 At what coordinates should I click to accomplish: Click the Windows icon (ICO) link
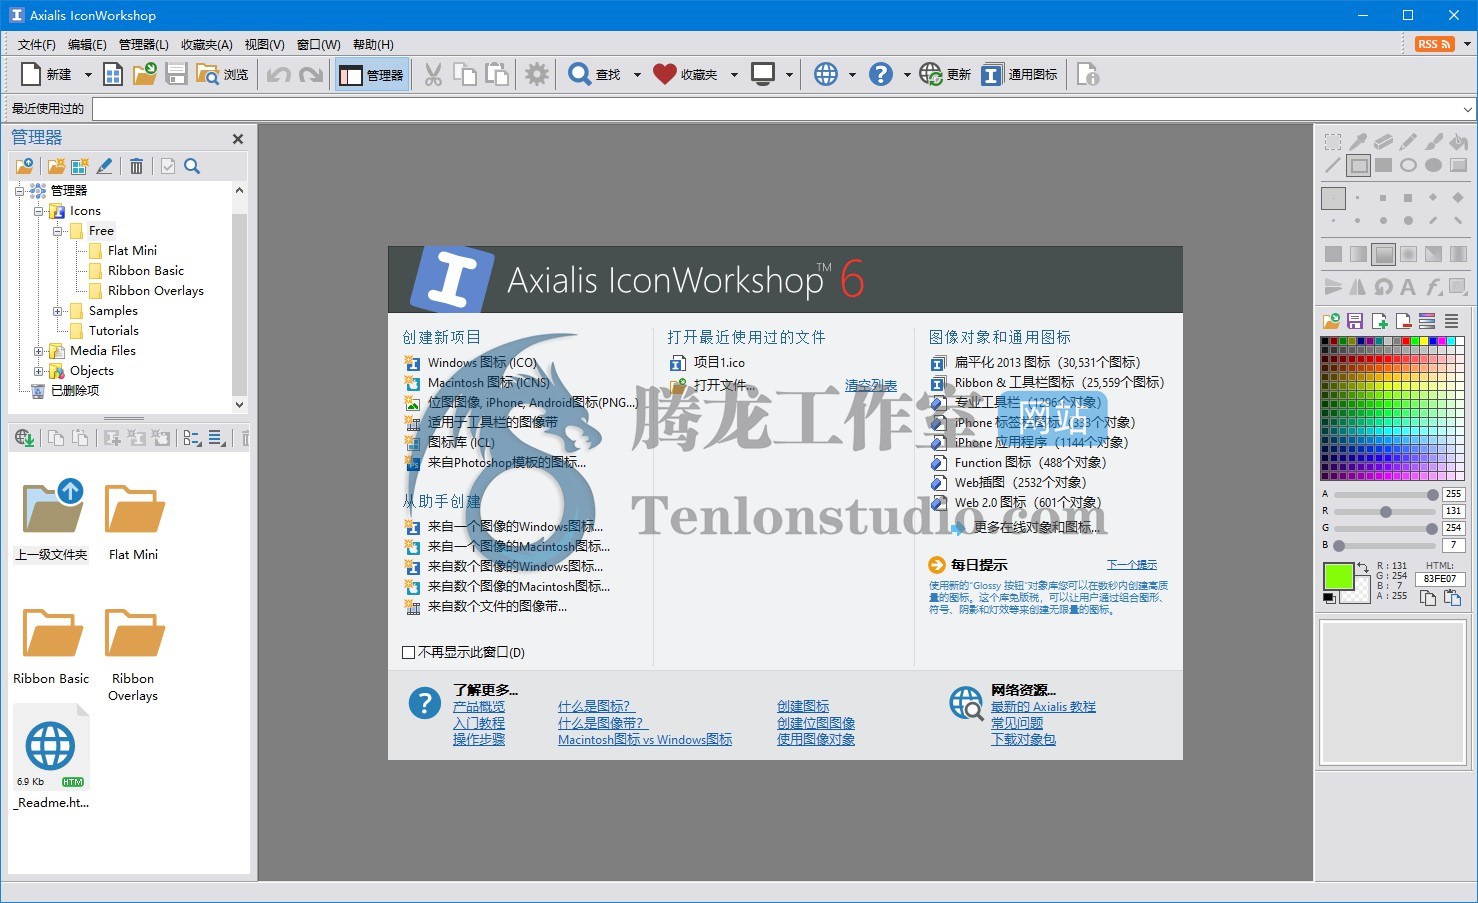482,362
